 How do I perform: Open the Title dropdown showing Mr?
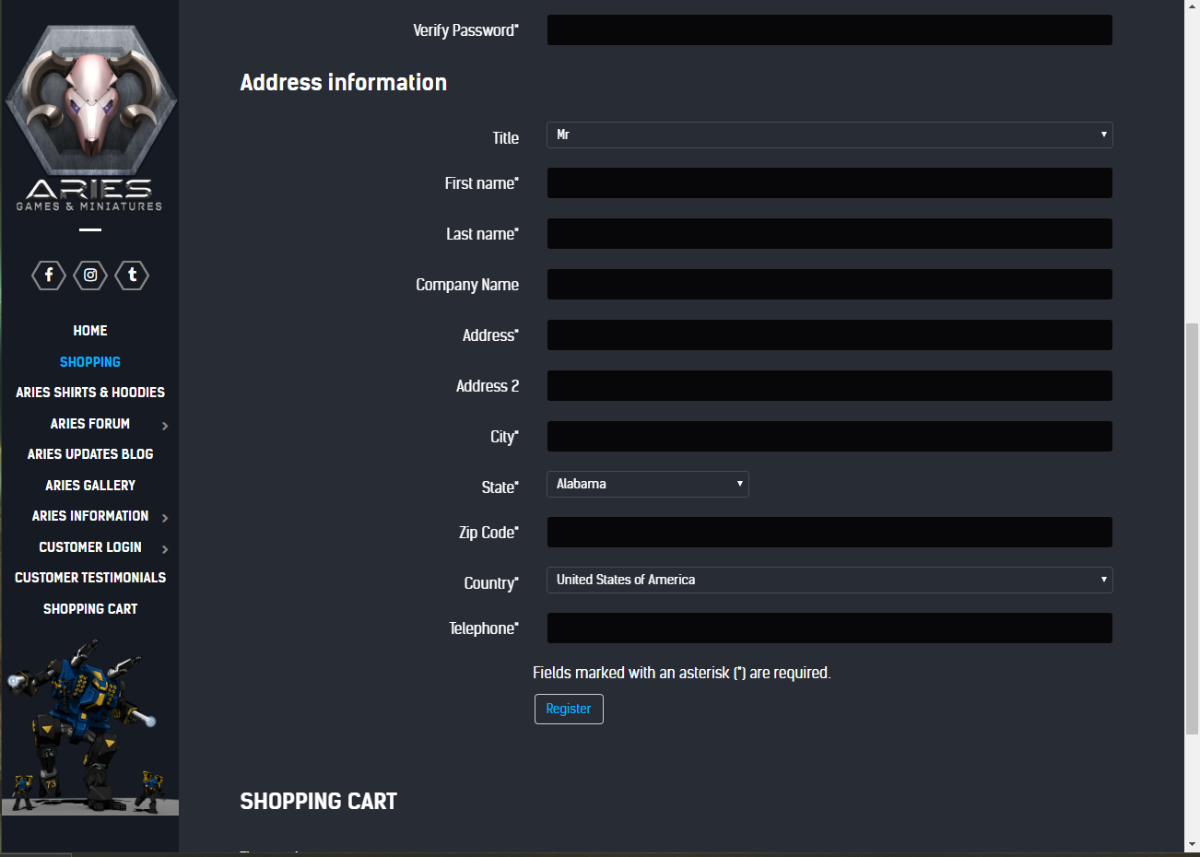(829, 135)
